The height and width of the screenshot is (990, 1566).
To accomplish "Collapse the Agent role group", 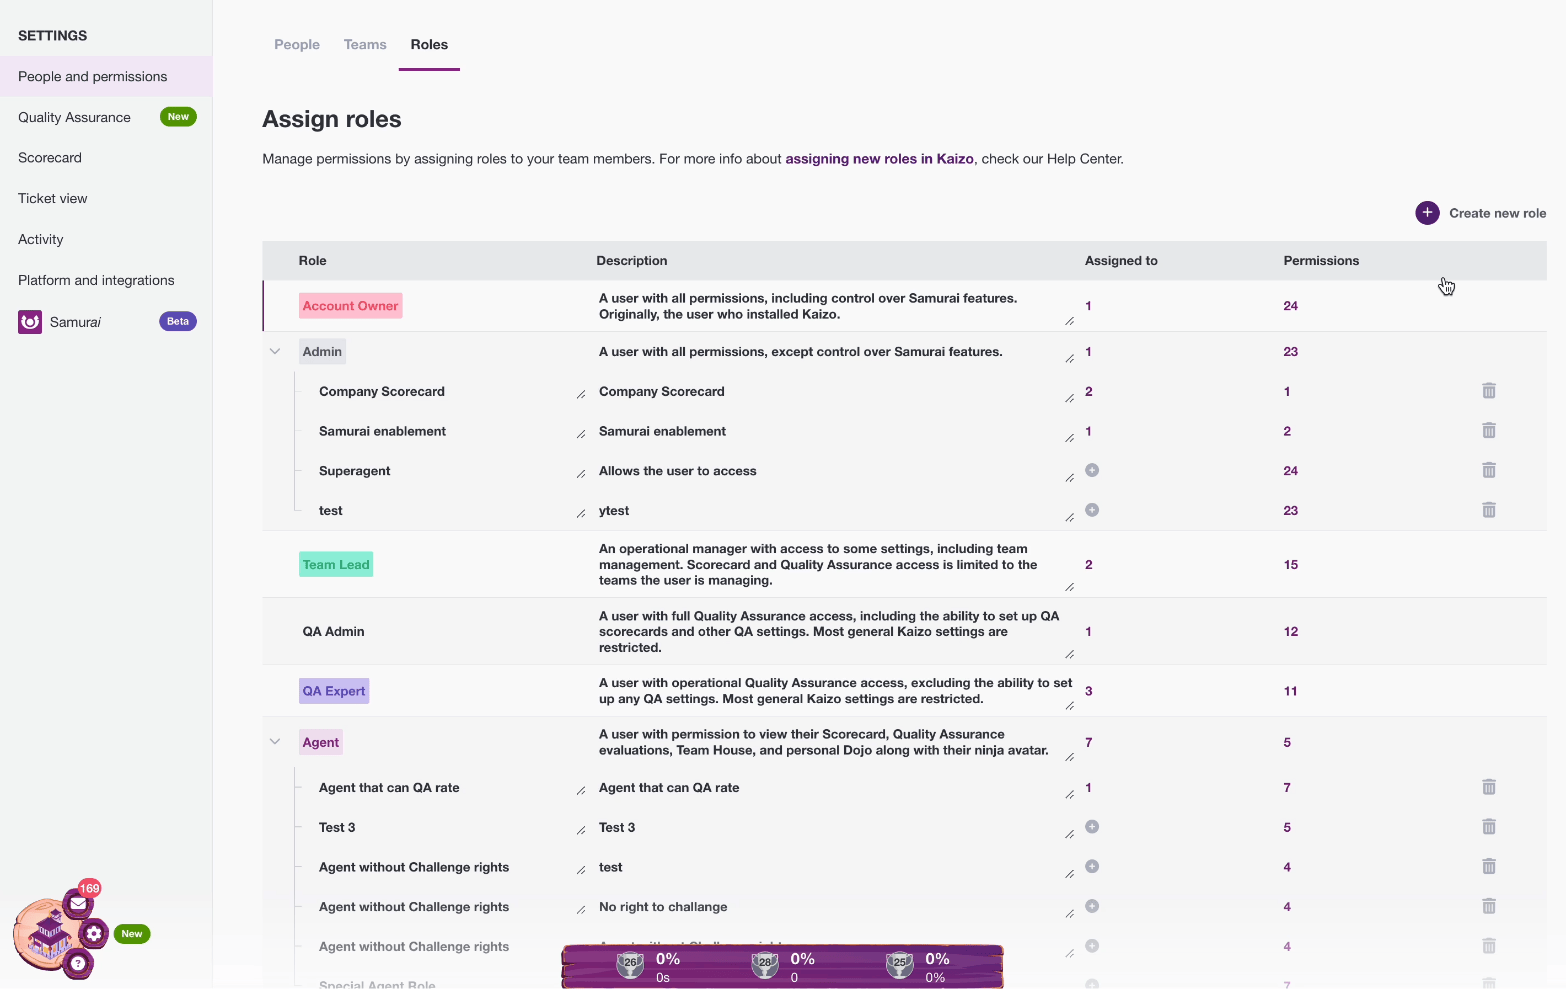I will point(275,742).
